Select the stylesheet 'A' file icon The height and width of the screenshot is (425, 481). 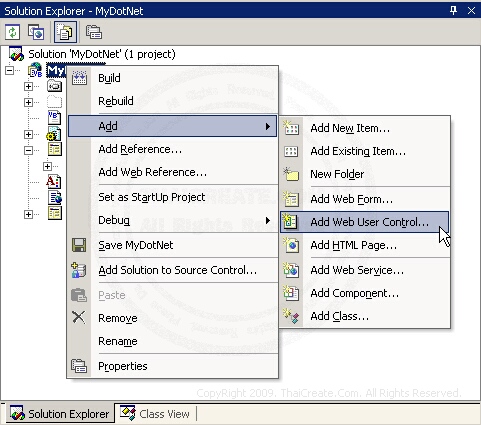click(x=54, y=182)
